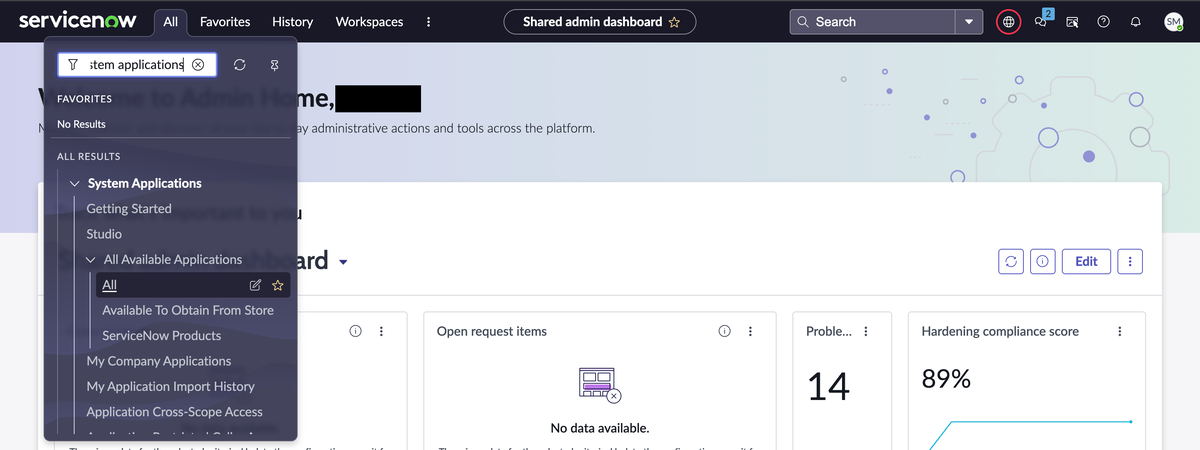
Task: Open the notifications bell
Action: tap(1135, 22)
